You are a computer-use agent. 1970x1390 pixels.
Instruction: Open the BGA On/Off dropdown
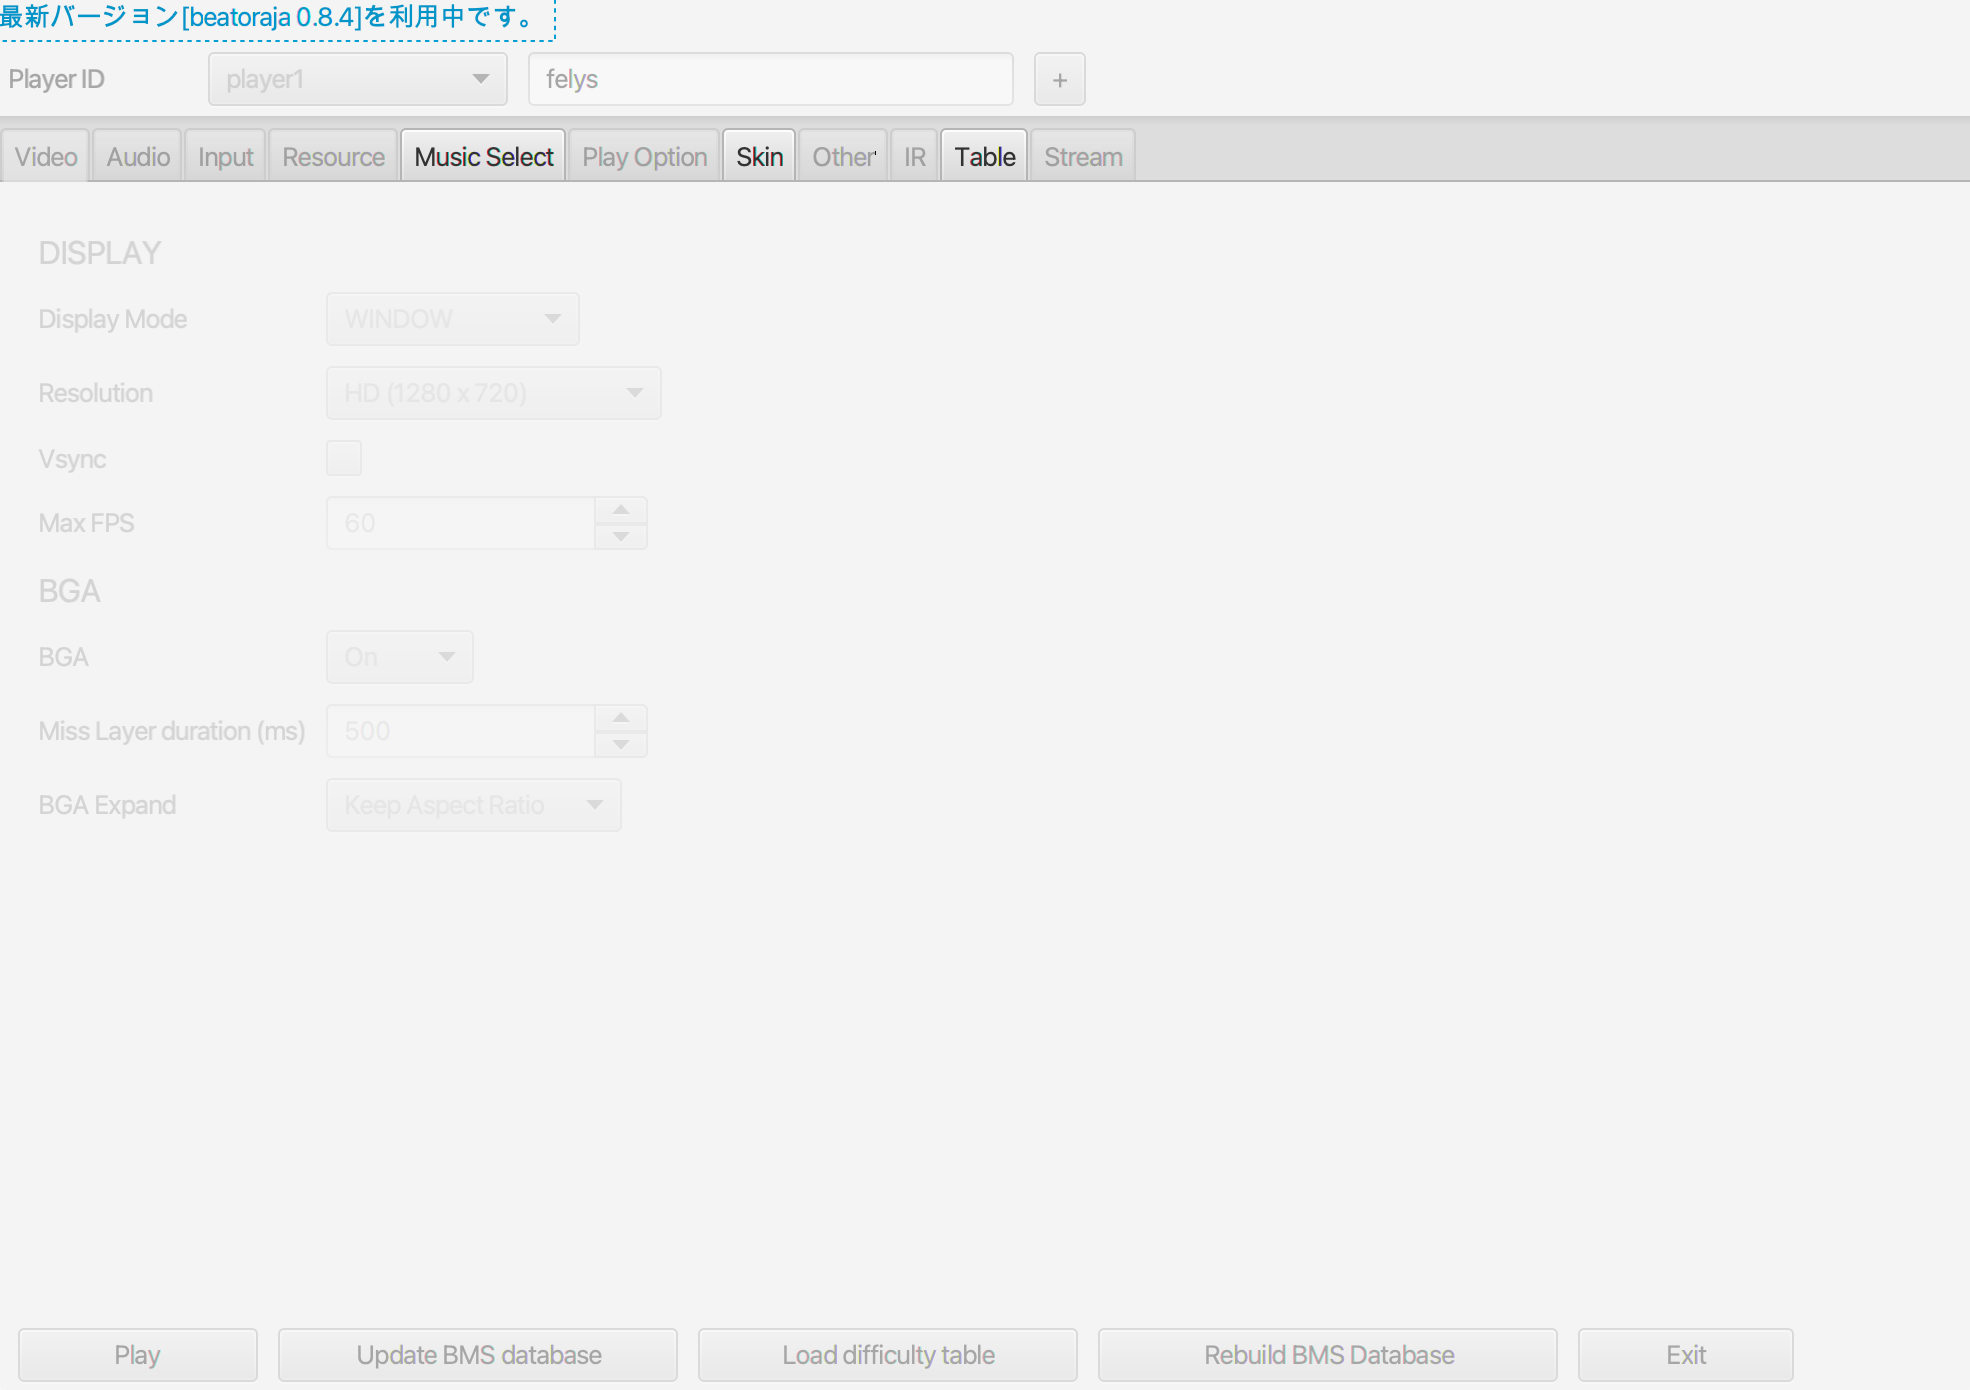pos(399,657)
